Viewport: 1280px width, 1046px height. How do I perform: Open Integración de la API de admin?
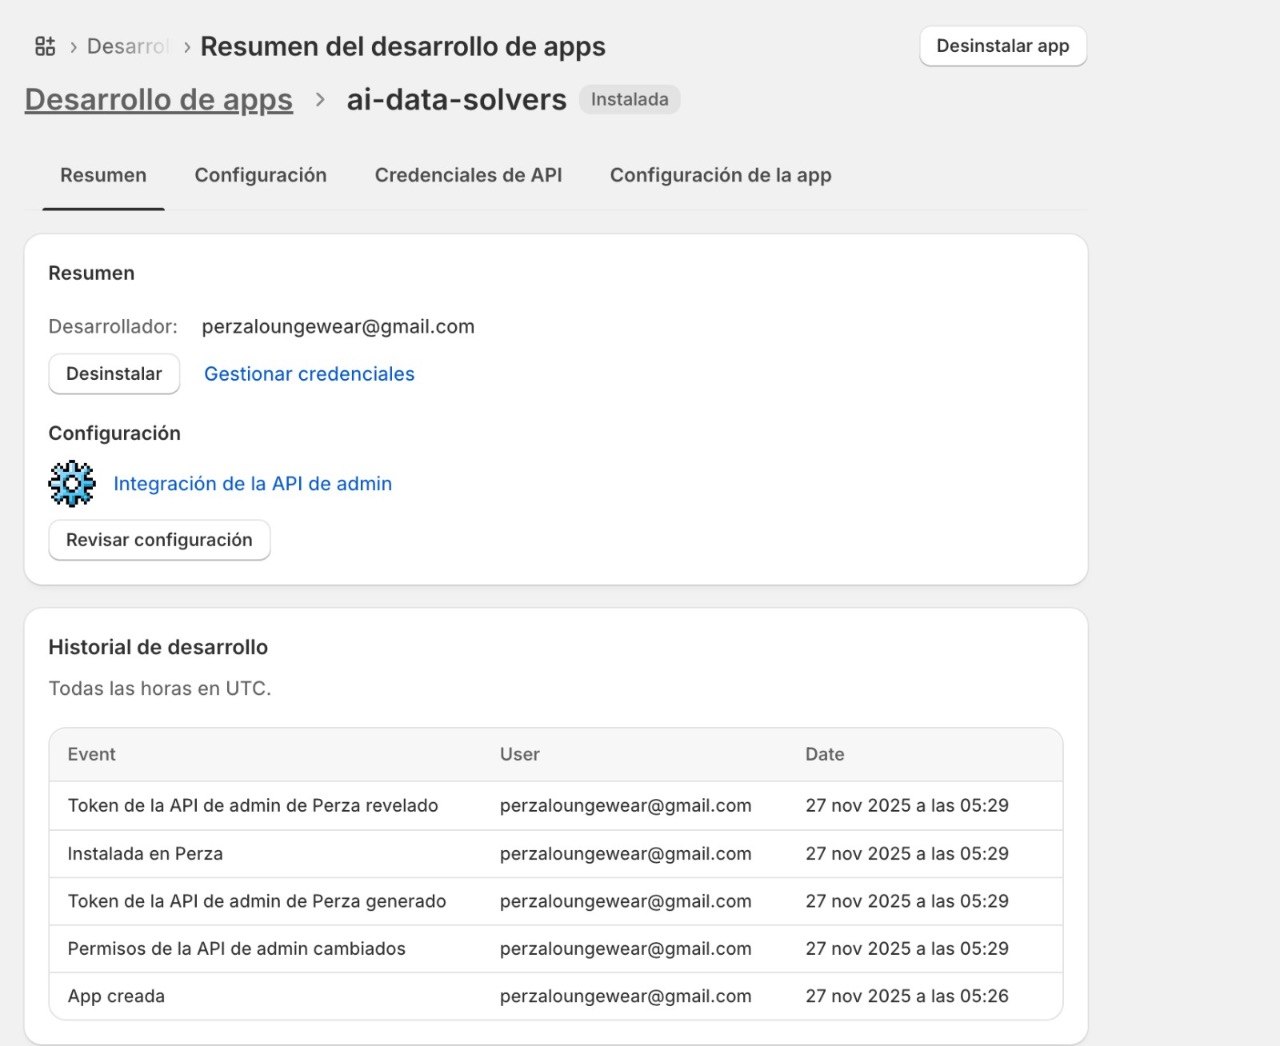pyautogui.click(x=252, y=483)
